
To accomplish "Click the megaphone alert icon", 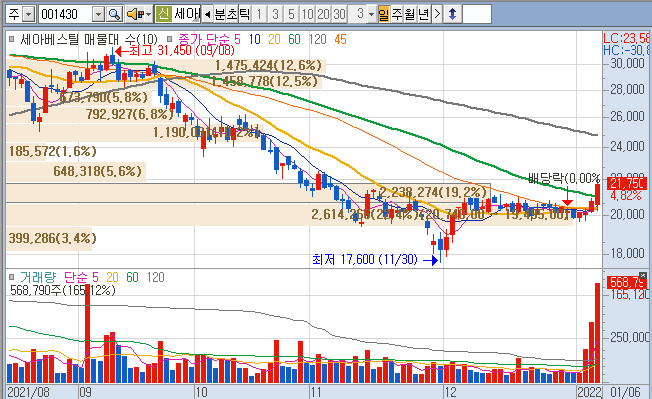I will point(135,15).
